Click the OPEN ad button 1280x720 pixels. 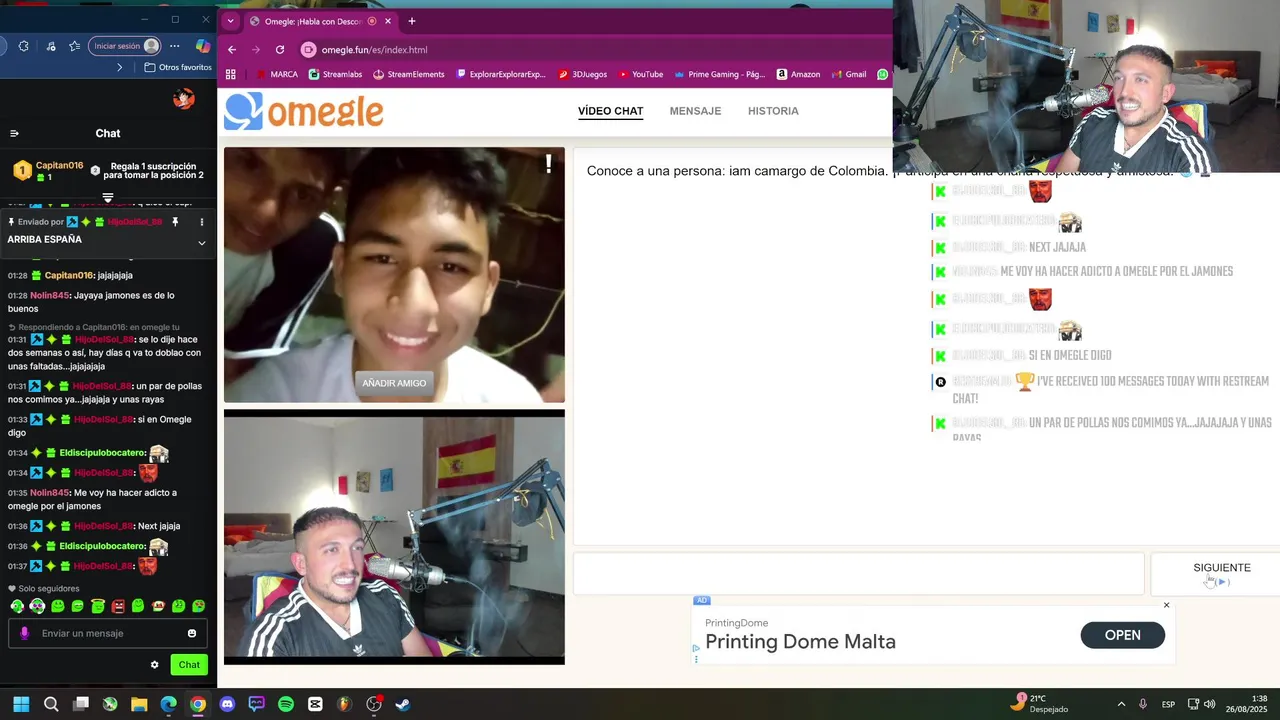click(1122, 635)
